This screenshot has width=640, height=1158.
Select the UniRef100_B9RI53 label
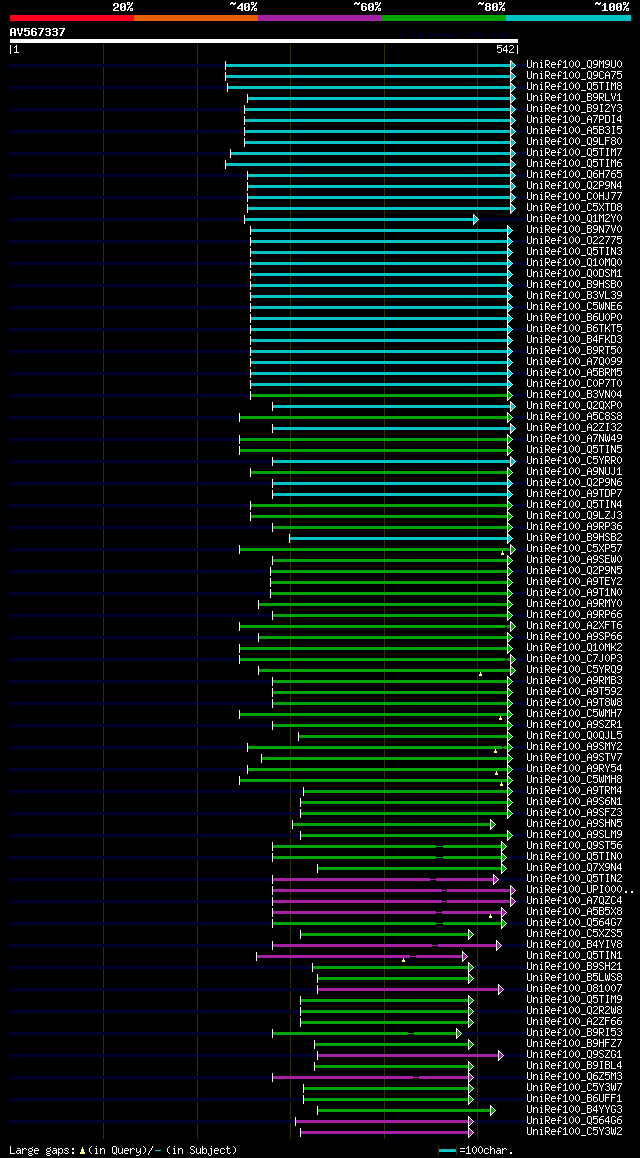[574, 1032]
